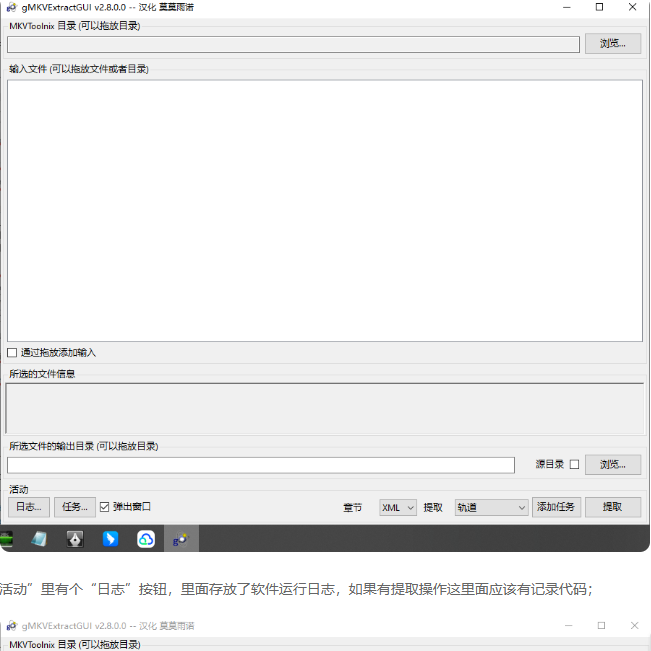Focus the output directory text field
651x651 pixels.
[x=261, y=465]
